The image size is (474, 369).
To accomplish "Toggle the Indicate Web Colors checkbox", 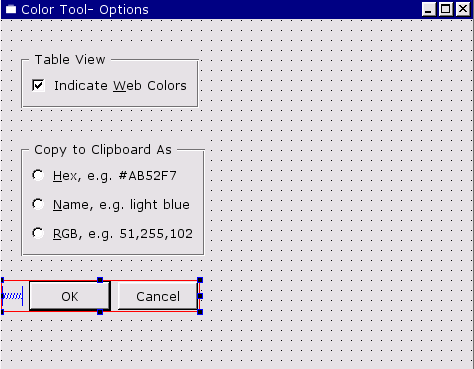I will tap(38, 85).
